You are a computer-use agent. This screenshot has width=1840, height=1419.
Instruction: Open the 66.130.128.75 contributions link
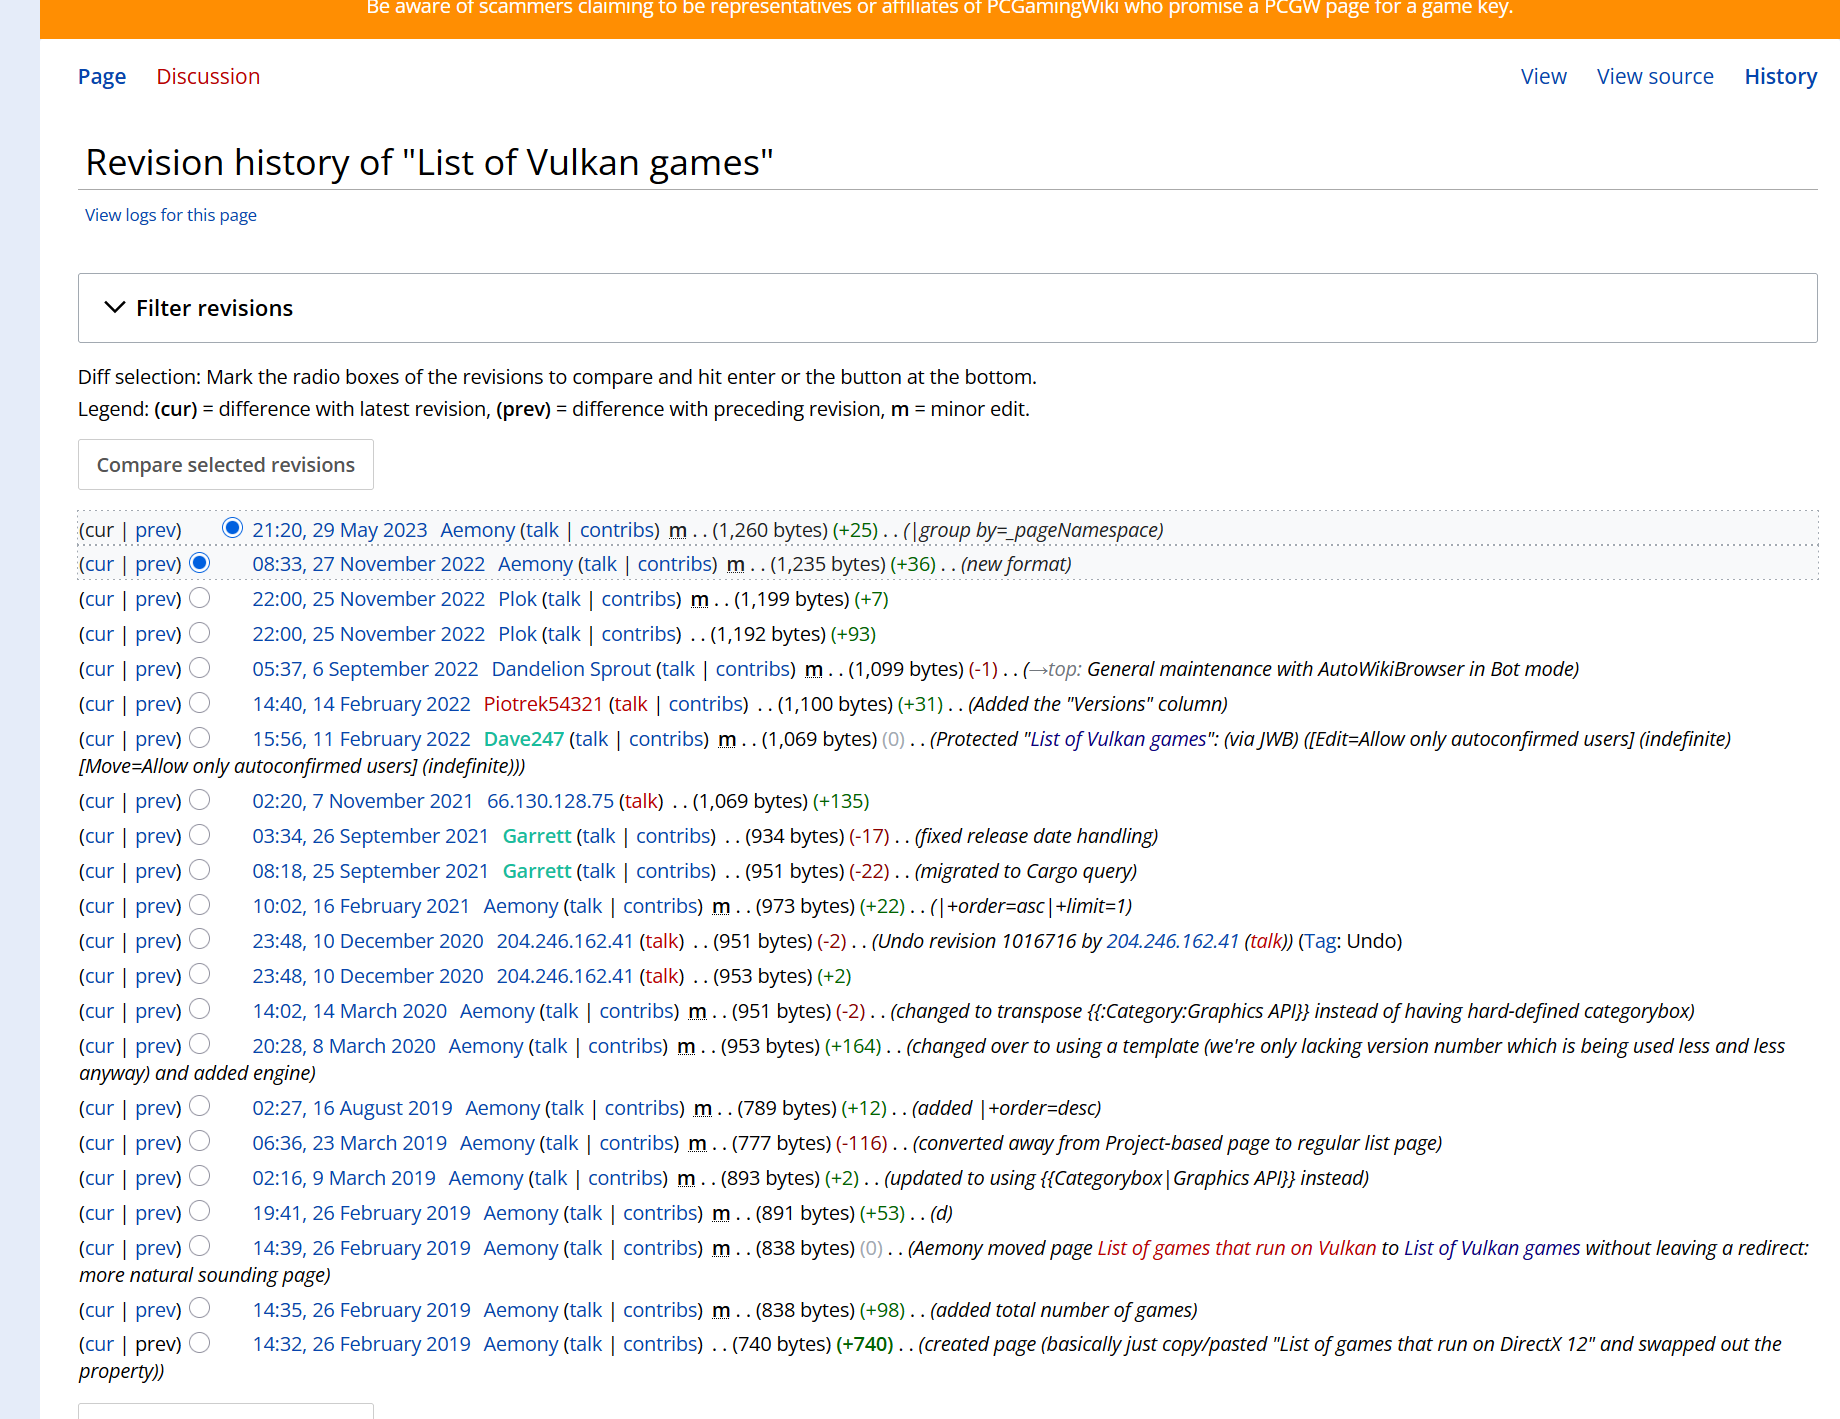[550, 801]
